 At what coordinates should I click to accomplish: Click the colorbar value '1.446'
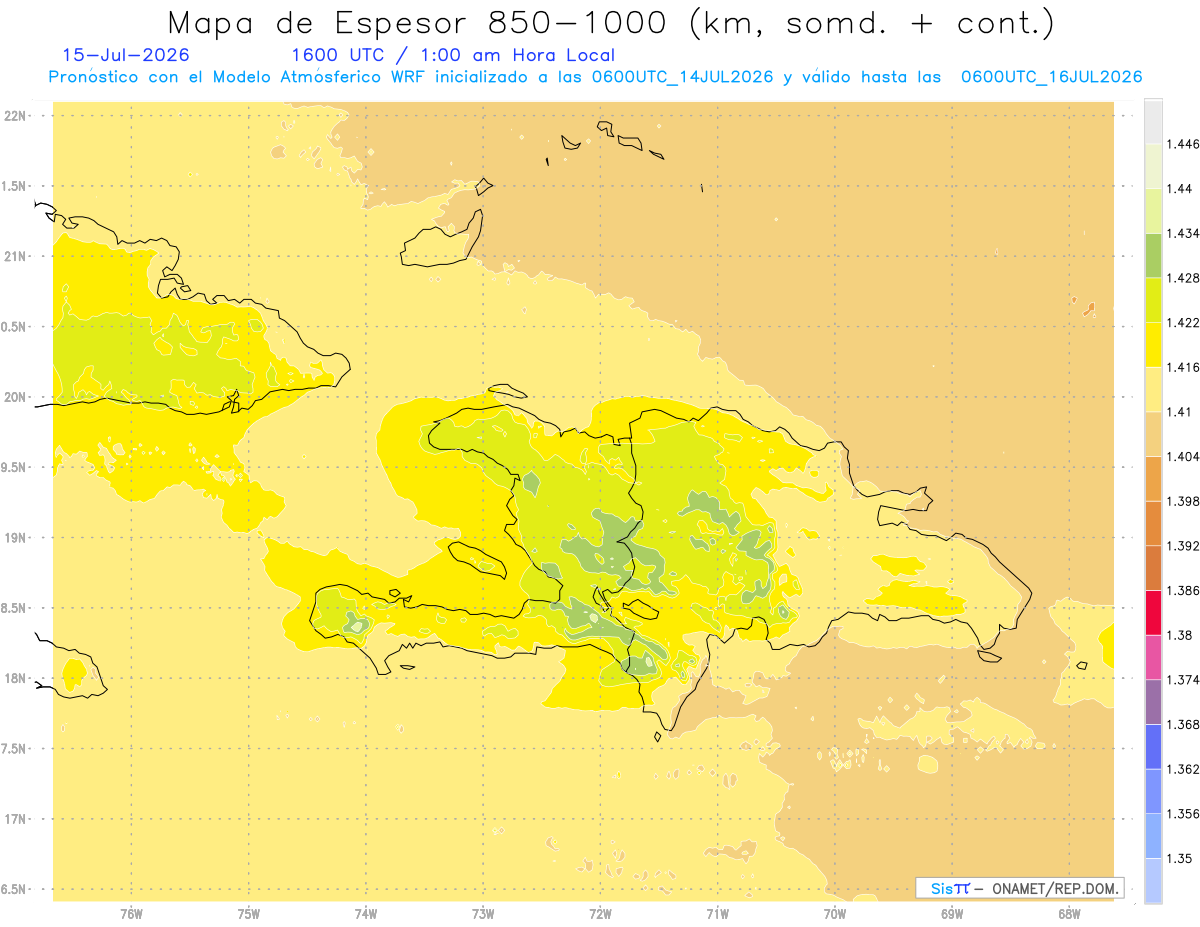pyautogui.click(x=1183, y=144)
